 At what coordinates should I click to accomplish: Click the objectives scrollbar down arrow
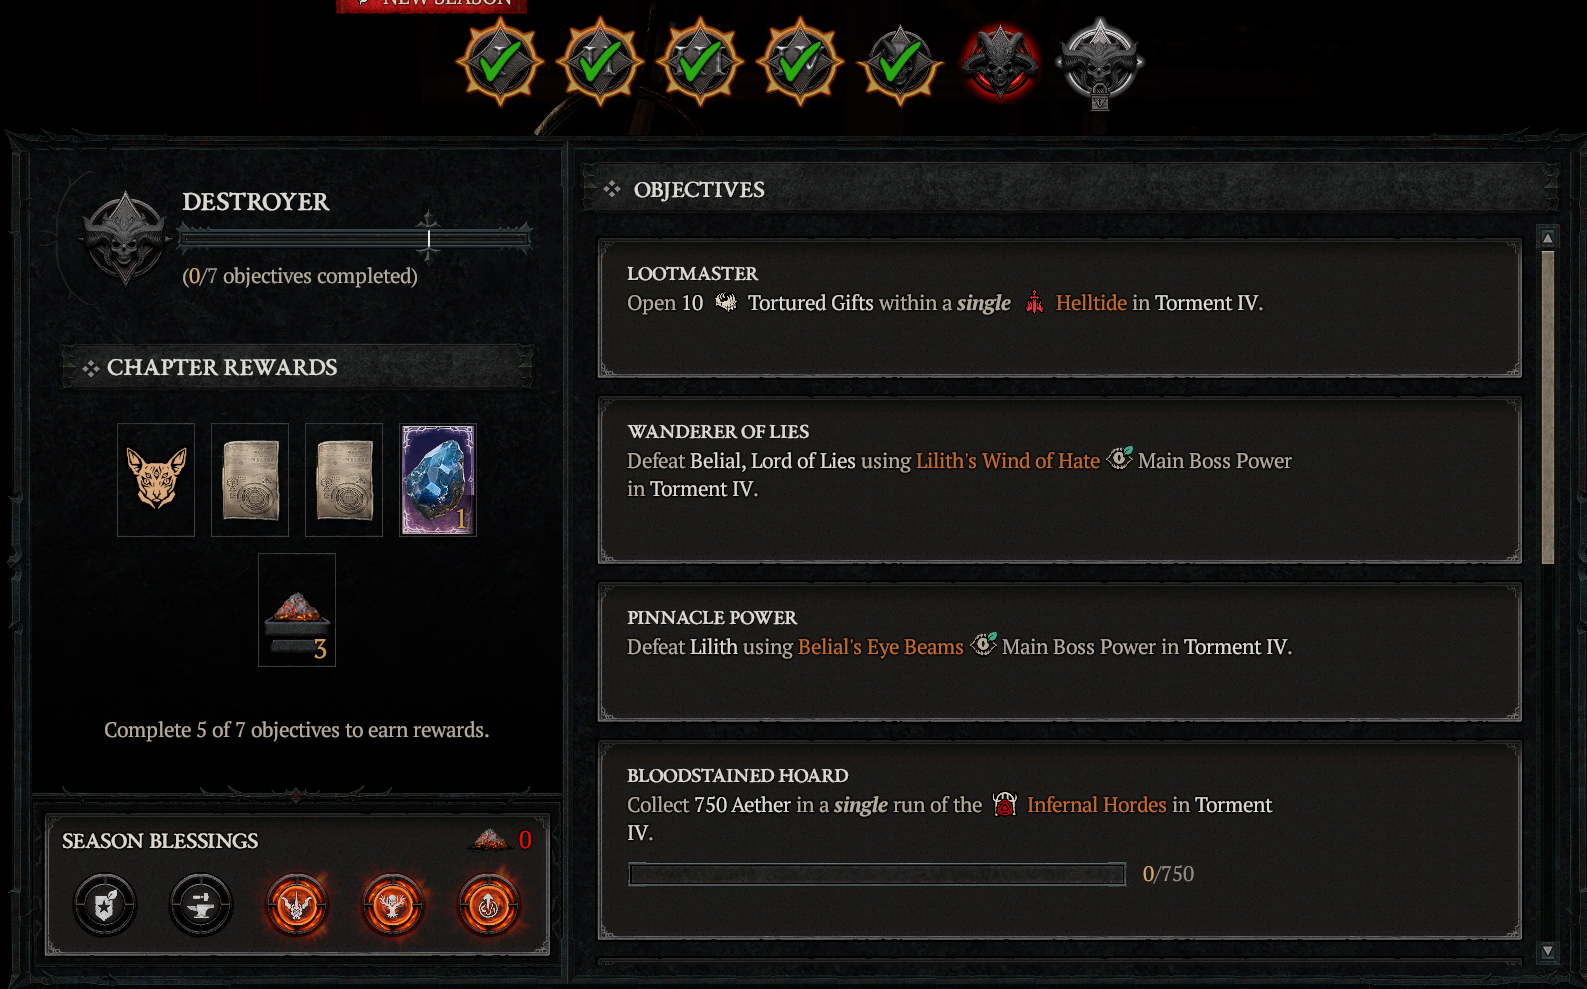click(1548, 952)
